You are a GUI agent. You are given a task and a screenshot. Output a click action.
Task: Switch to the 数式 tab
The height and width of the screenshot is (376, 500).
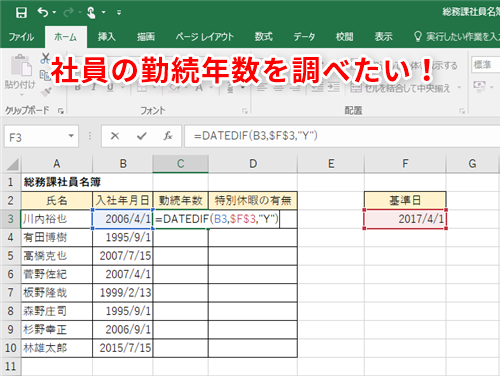click(264, 37)
